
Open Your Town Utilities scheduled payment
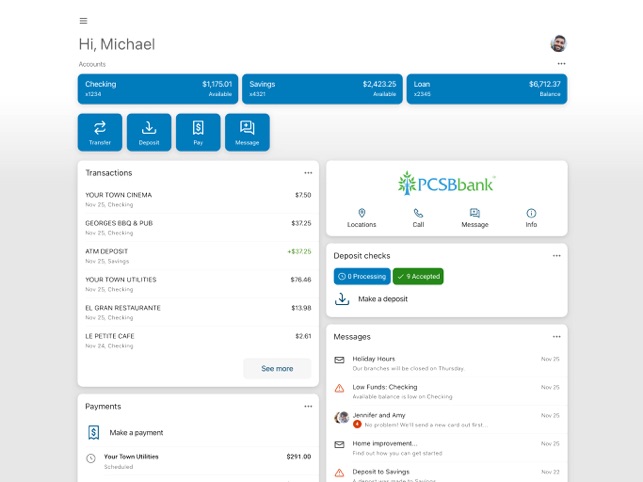coord(198,461)
